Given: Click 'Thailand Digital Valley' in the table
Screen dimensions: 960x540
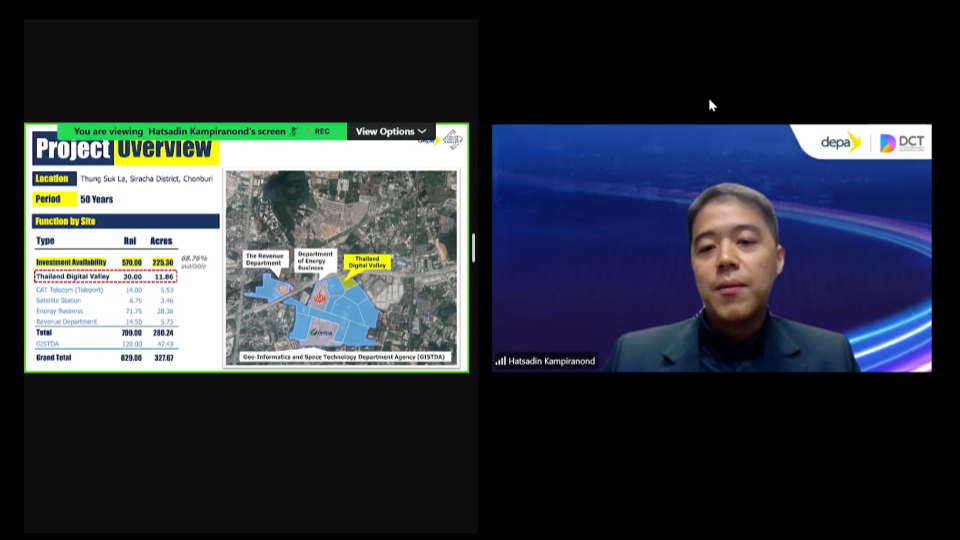Looking at the screenshot, I should click(73, 277).
